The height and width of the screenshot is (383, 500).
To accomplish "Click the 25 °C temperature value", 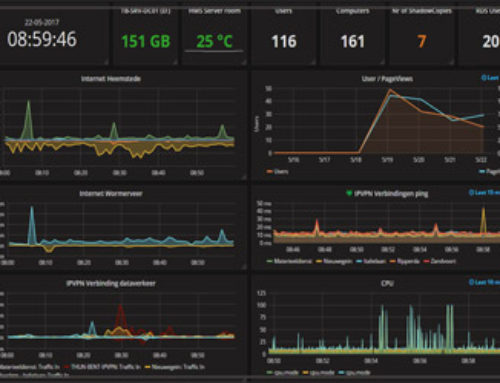I will click(x=214, y=41).
